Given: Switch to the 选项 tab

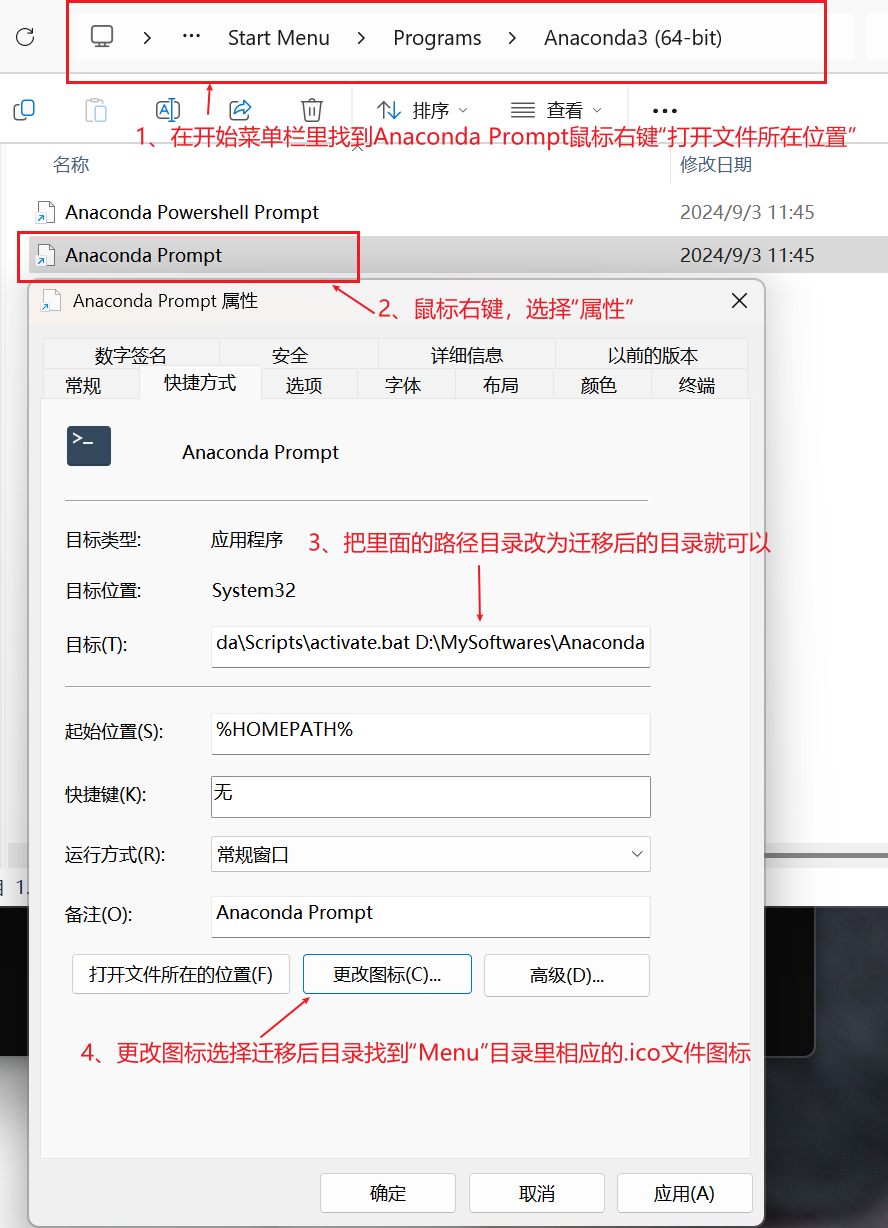Looking at the screenshot, I should pyautogui.click(x=304, y=385).
